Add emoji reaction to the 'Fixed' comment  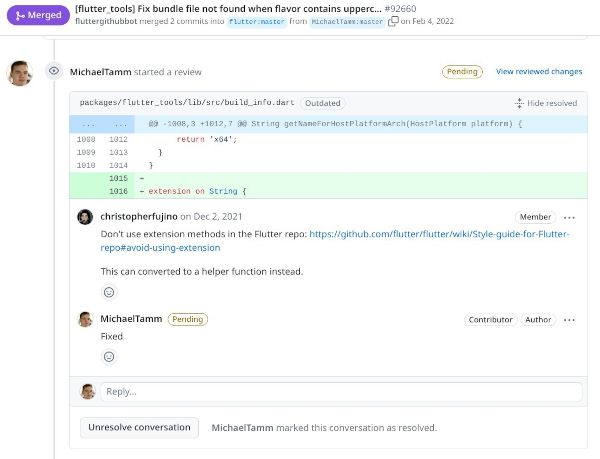[x=109, y=356]
